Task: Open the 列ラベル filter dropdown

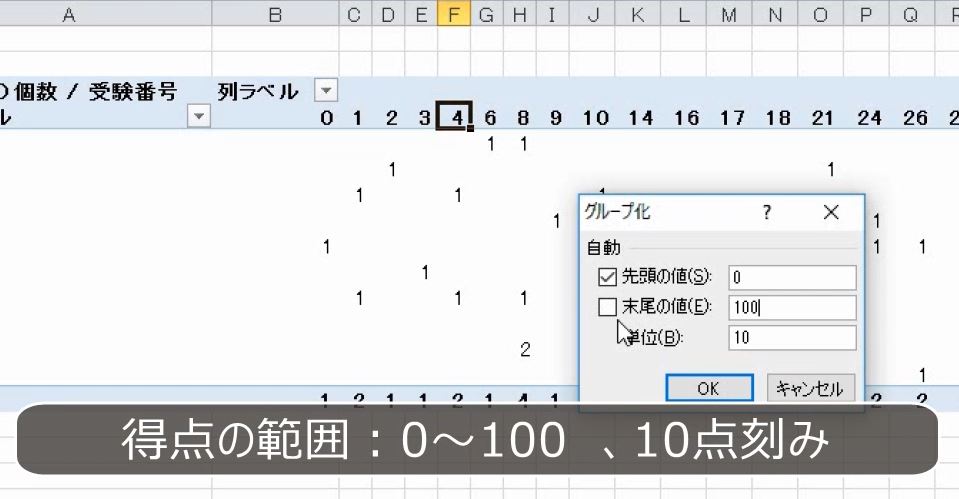Action: tap(326, 91)
